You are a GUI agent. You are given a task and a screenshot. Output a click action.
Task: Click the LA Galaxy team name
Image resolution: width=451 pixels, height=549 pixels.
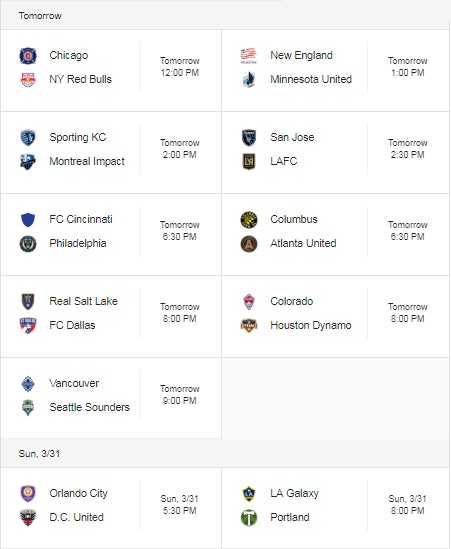point(294,493)
